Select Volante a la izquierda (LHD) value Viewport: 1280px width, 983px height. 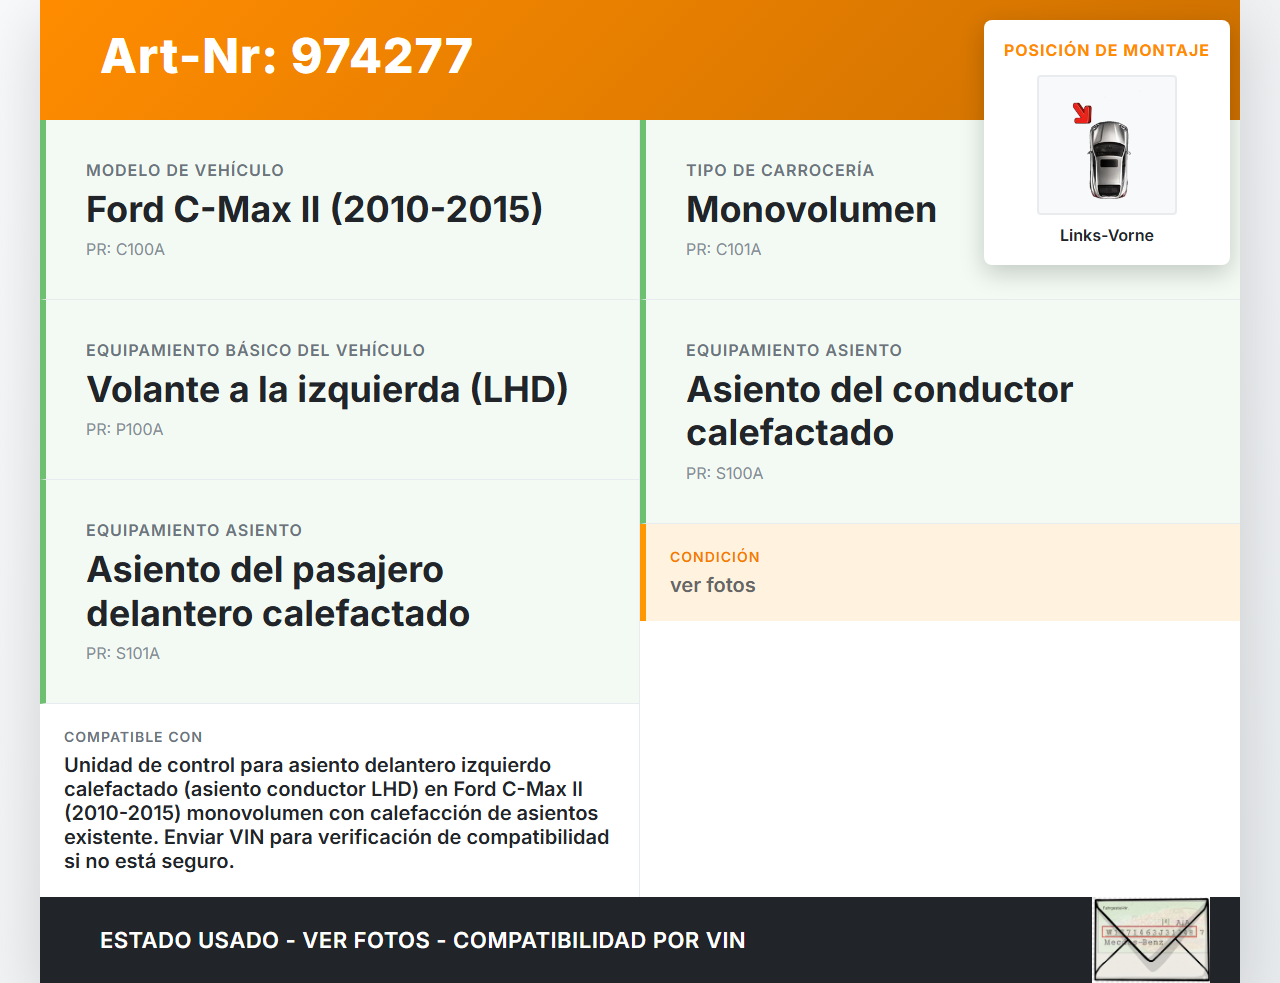[x=328, y=389]
